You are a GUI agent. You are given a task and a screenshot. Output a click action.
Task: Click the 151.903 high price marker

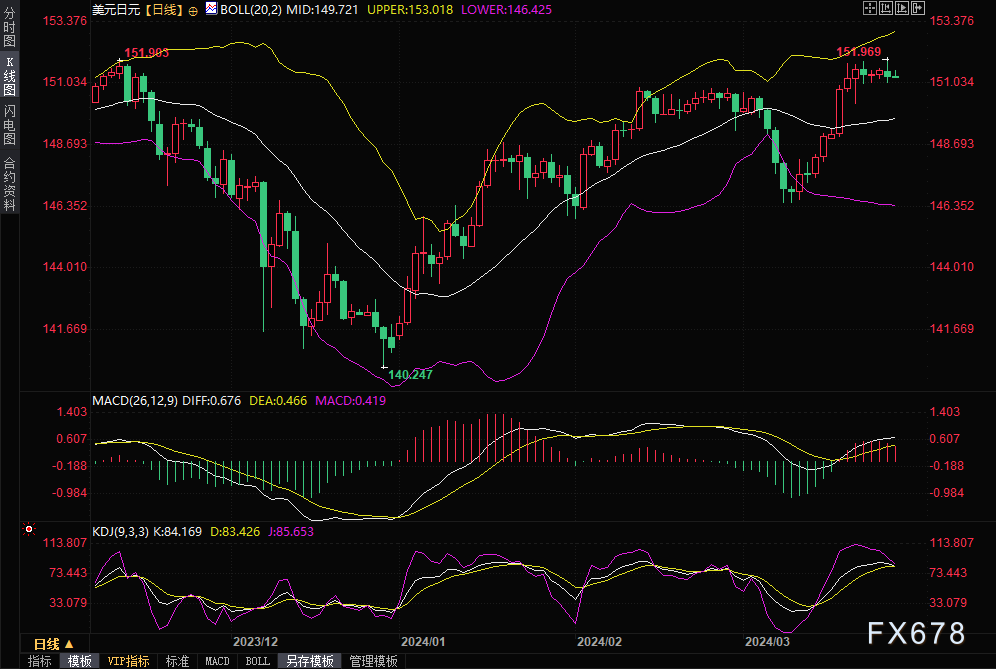click(x=147, y=53)
